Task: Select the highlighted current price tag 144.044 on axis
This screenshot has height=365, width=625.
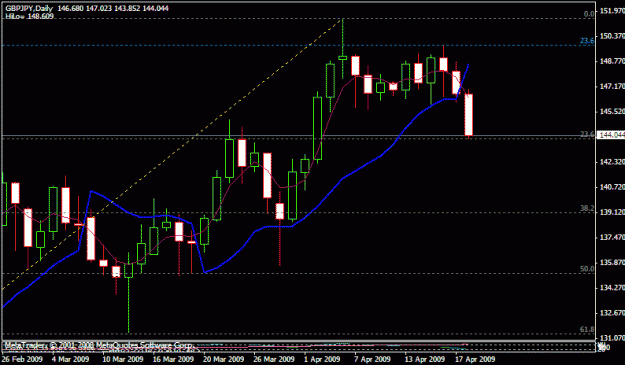Action: (612, 135)
